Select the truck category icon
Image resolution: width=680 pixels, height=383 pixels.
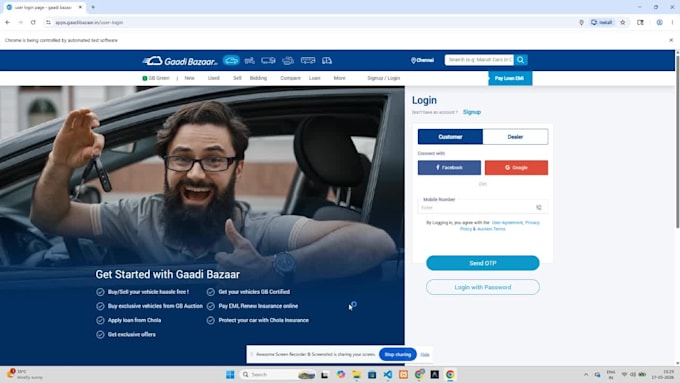(268, 61)
